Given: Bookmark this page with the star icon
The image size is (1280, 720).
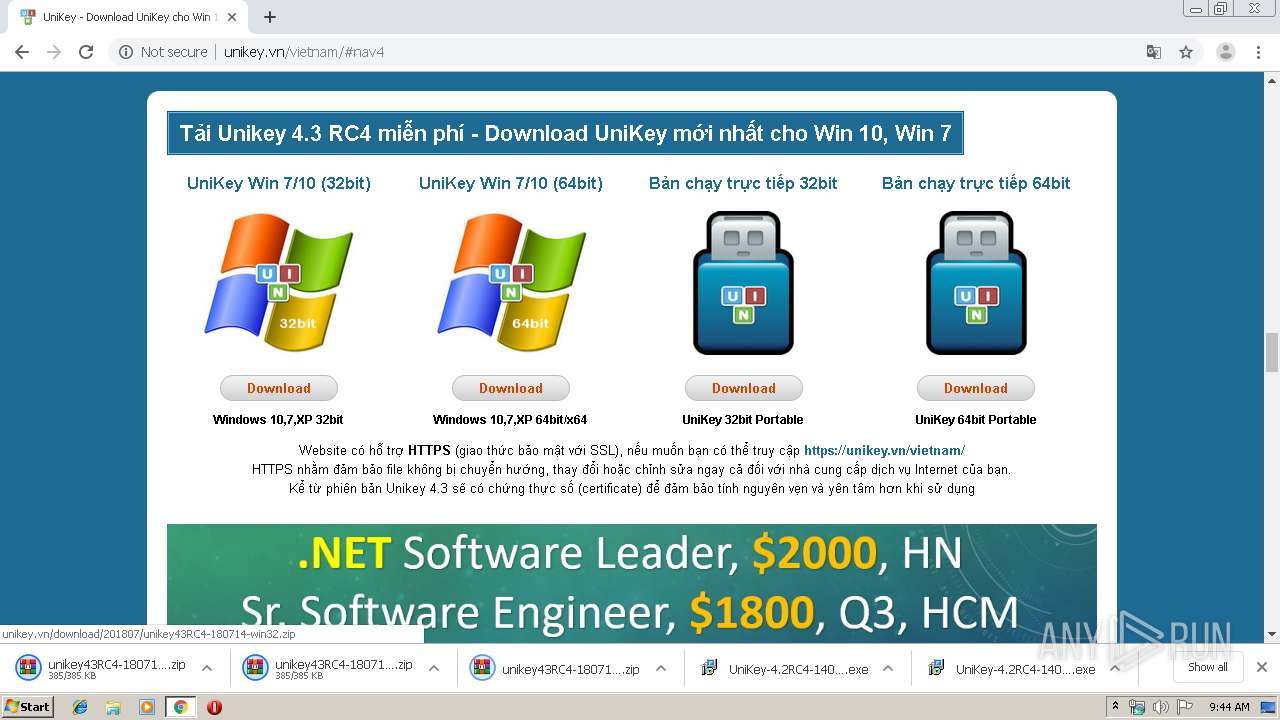Looking at the screenshot, I should point(1186,52).
